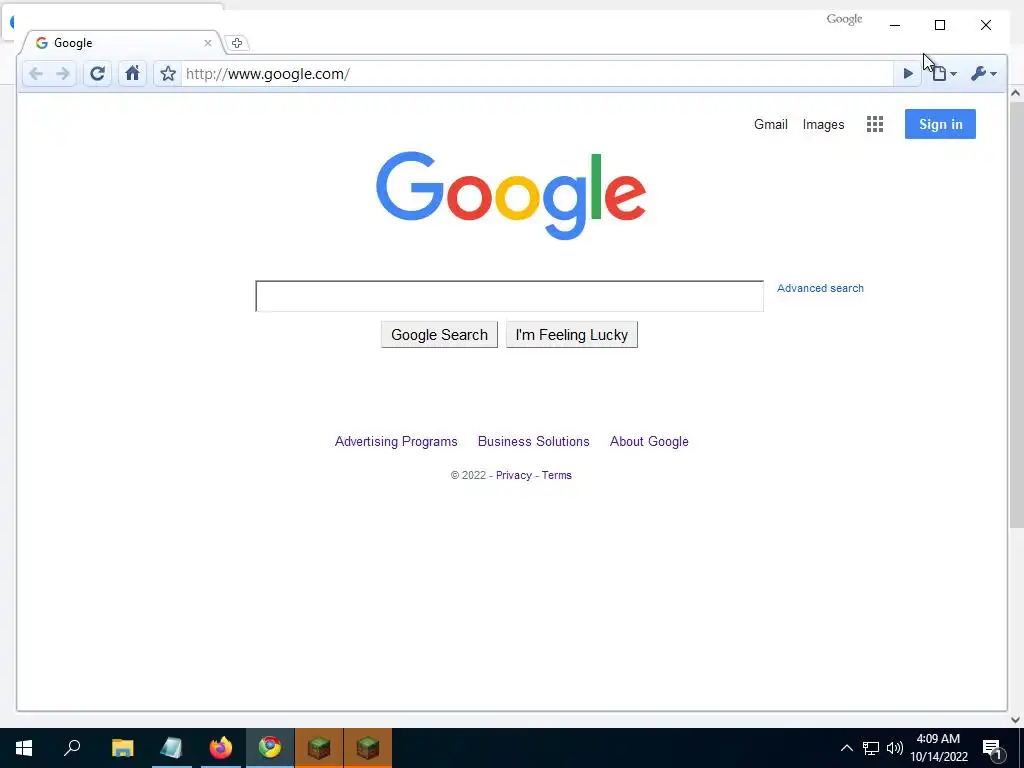The image size is (1024, 768).
Task: Click the Google Search button
Action: click(439, 334)
